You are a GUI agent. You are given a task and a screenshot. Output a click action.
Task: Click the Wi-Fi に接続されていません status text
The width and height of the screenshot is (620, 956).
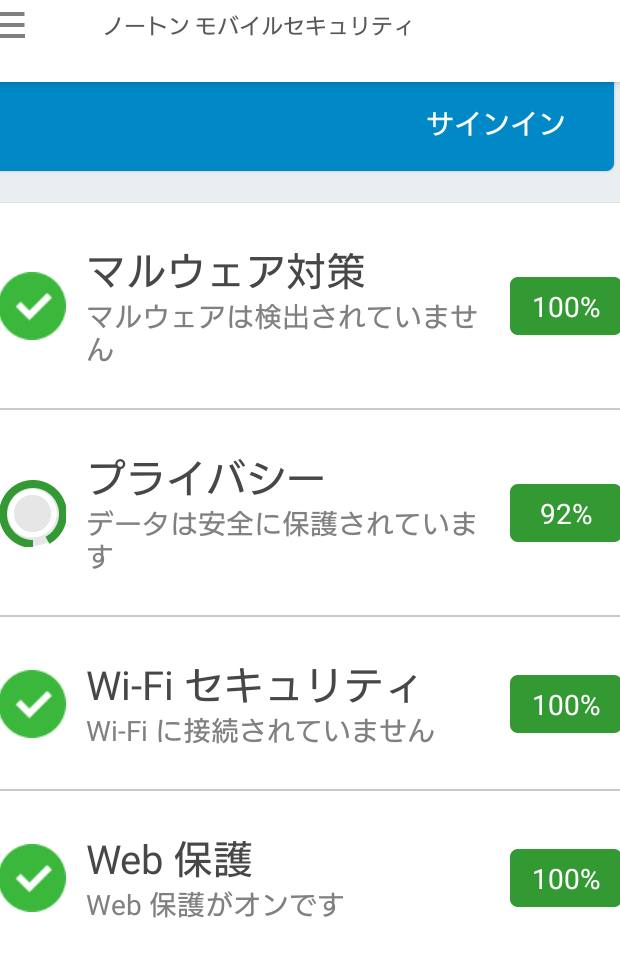click(260, 731)
